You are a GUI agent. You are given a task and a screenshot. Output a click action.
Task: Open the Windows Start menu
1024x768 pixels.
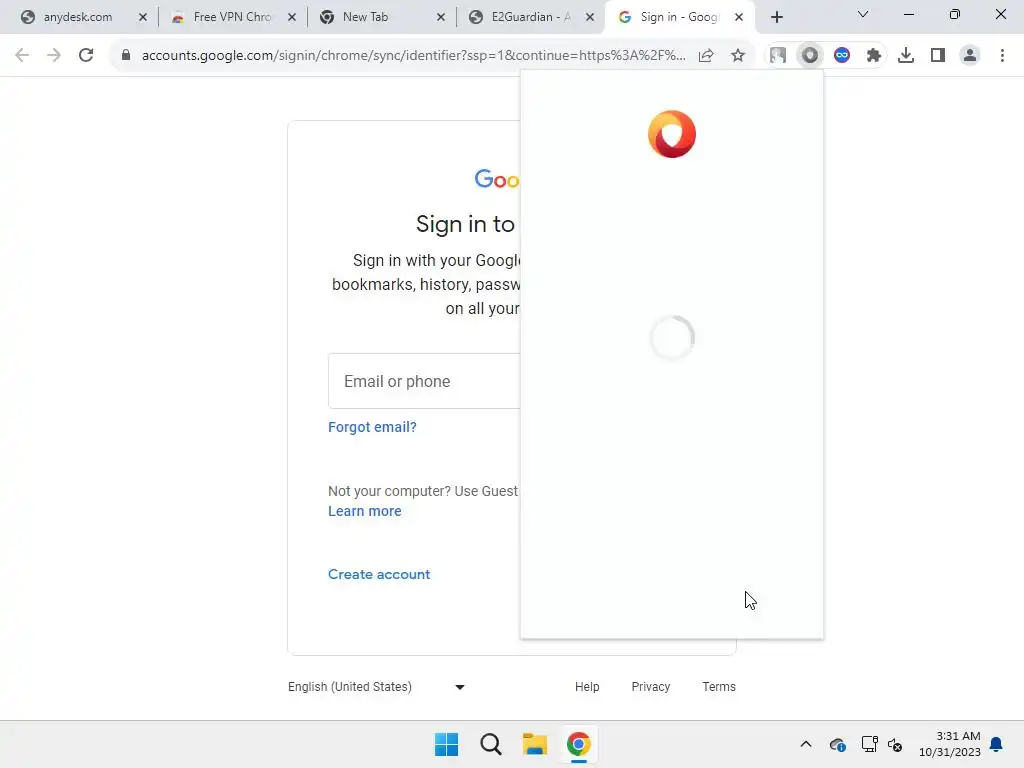pyautogui.click(x=447, y=744)
